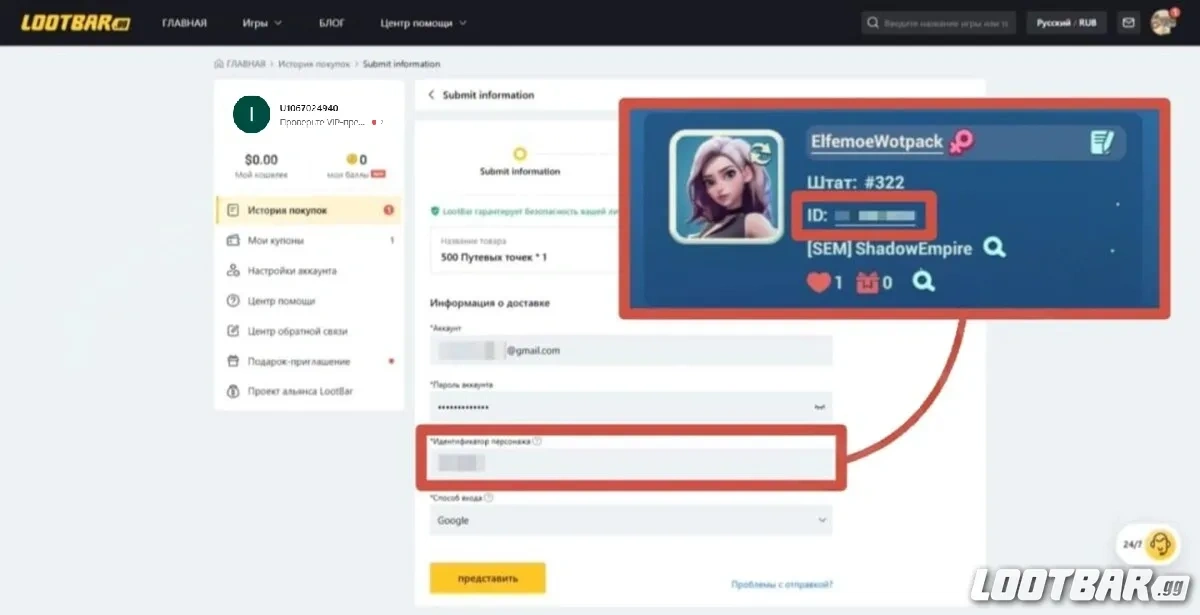Open the Игры dropdown menu
The image size is (1200, 615).
click(x=261, y=22)
